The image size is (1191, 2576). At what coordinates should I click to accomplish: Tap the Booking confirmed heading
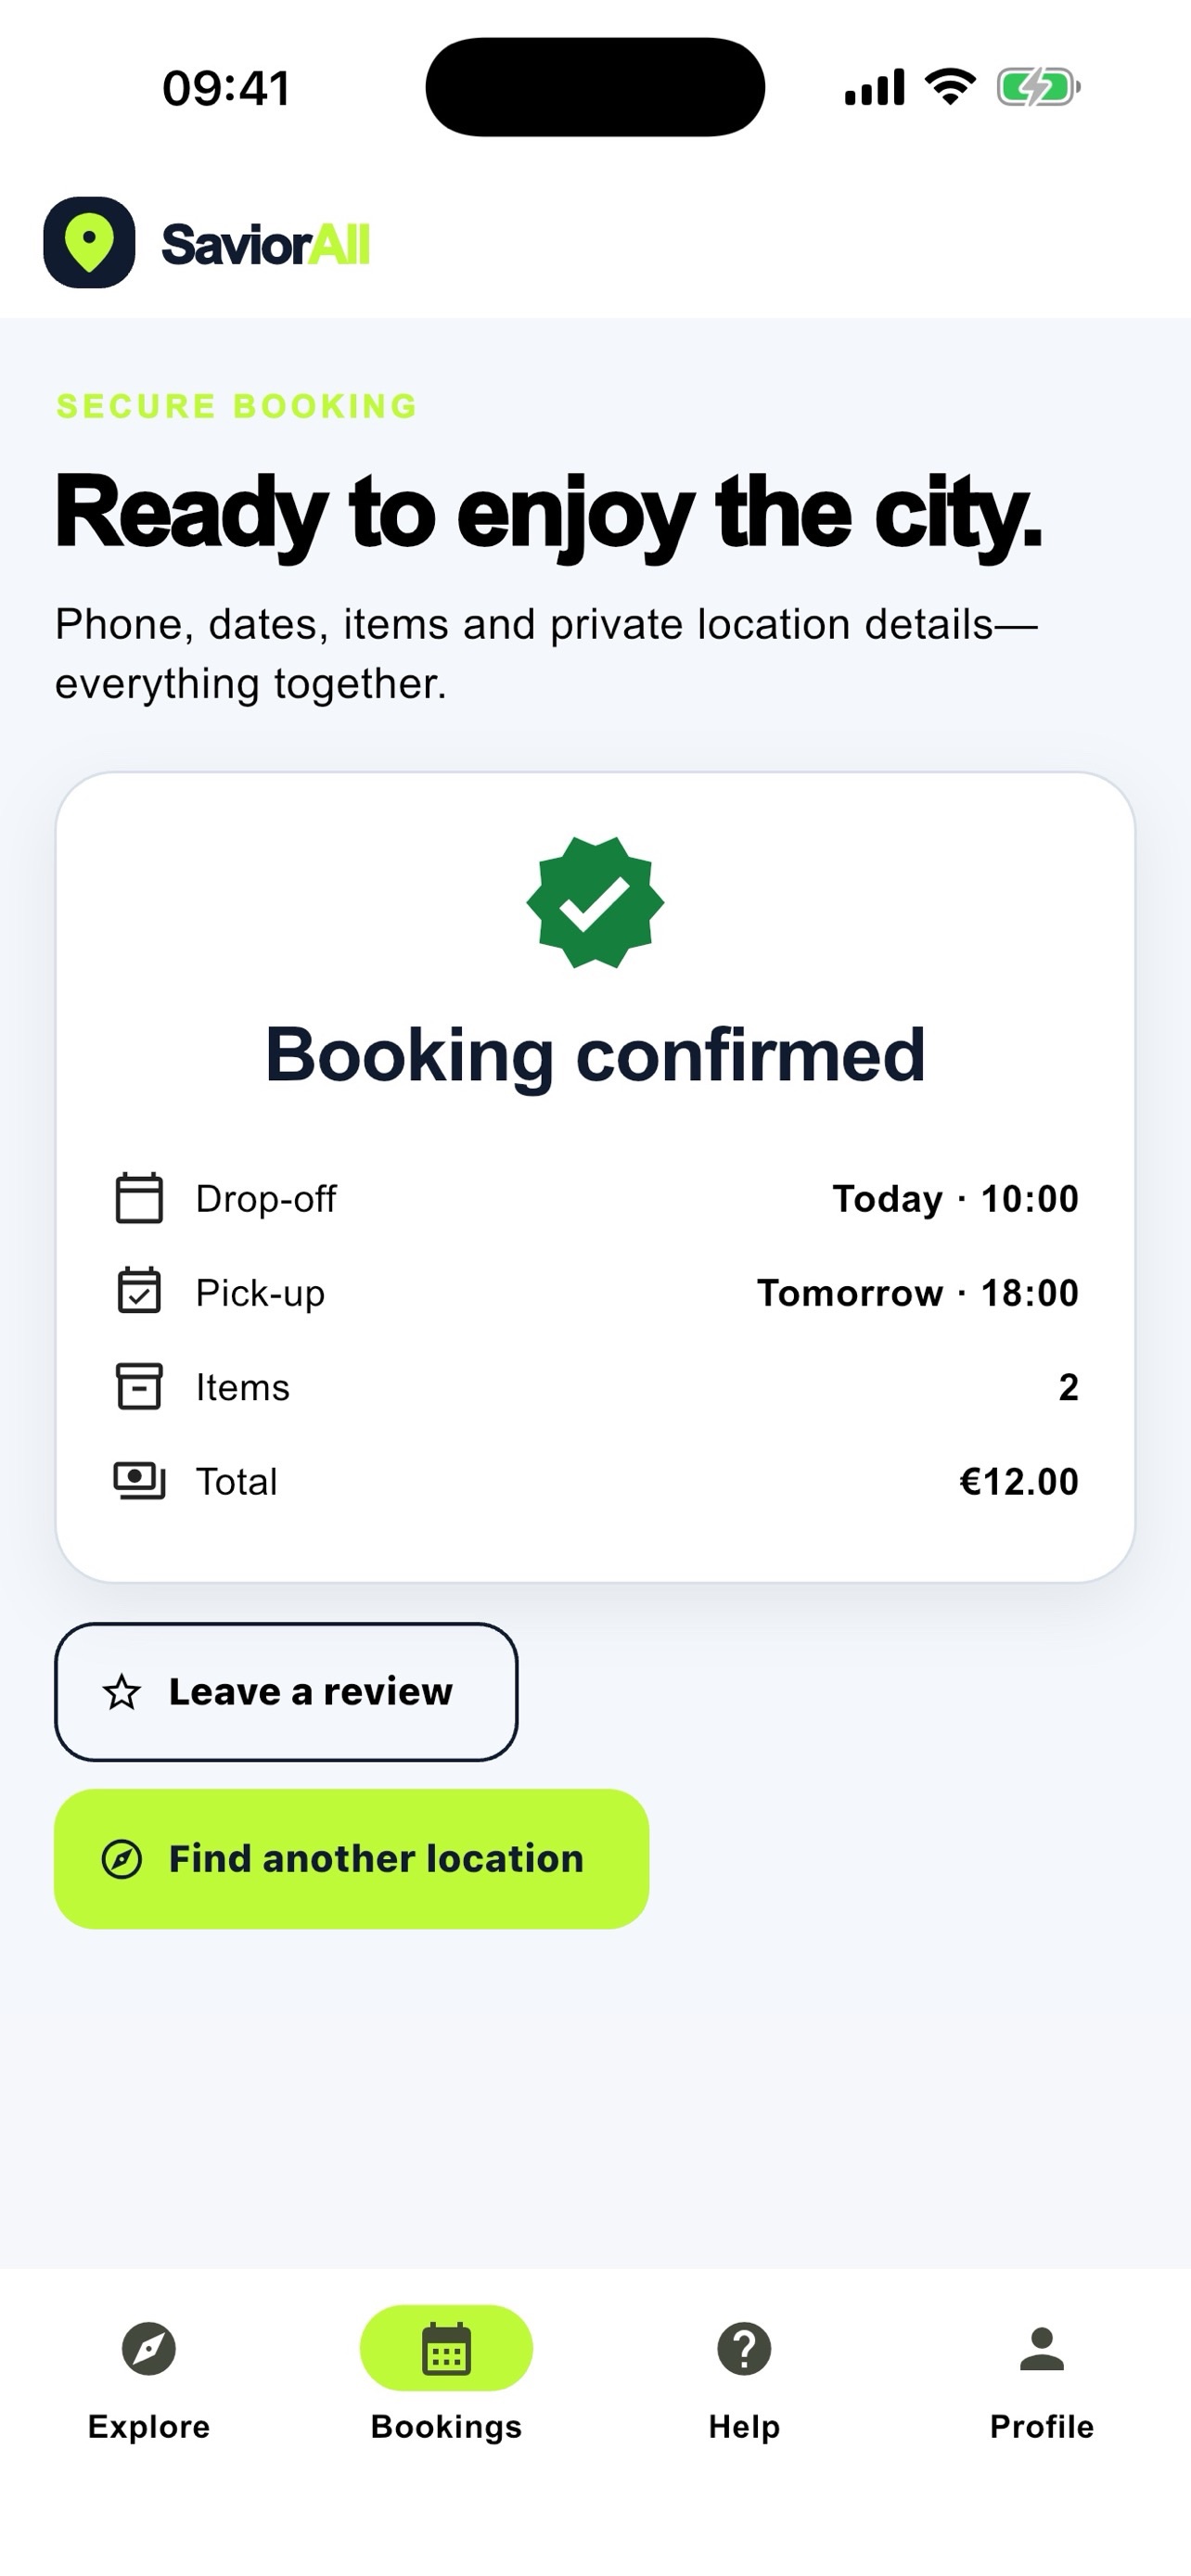tap(595, 1056)
